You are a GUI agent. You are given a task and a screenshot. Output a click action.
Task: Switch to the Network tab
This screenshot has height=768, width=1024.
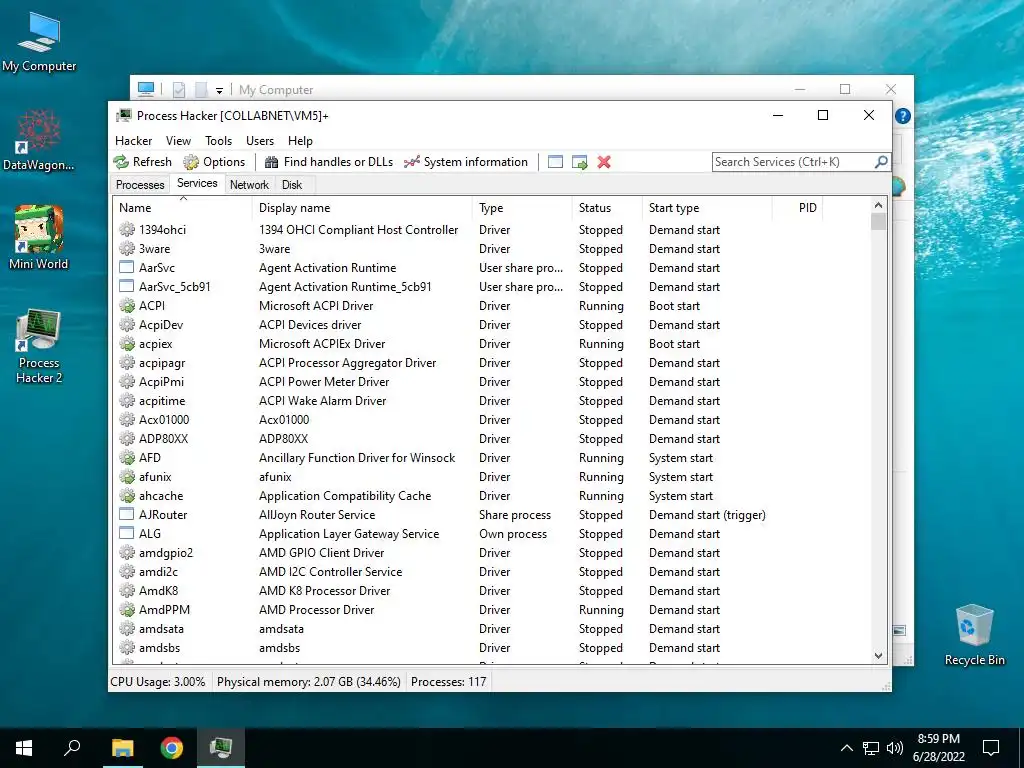point(249,185)
